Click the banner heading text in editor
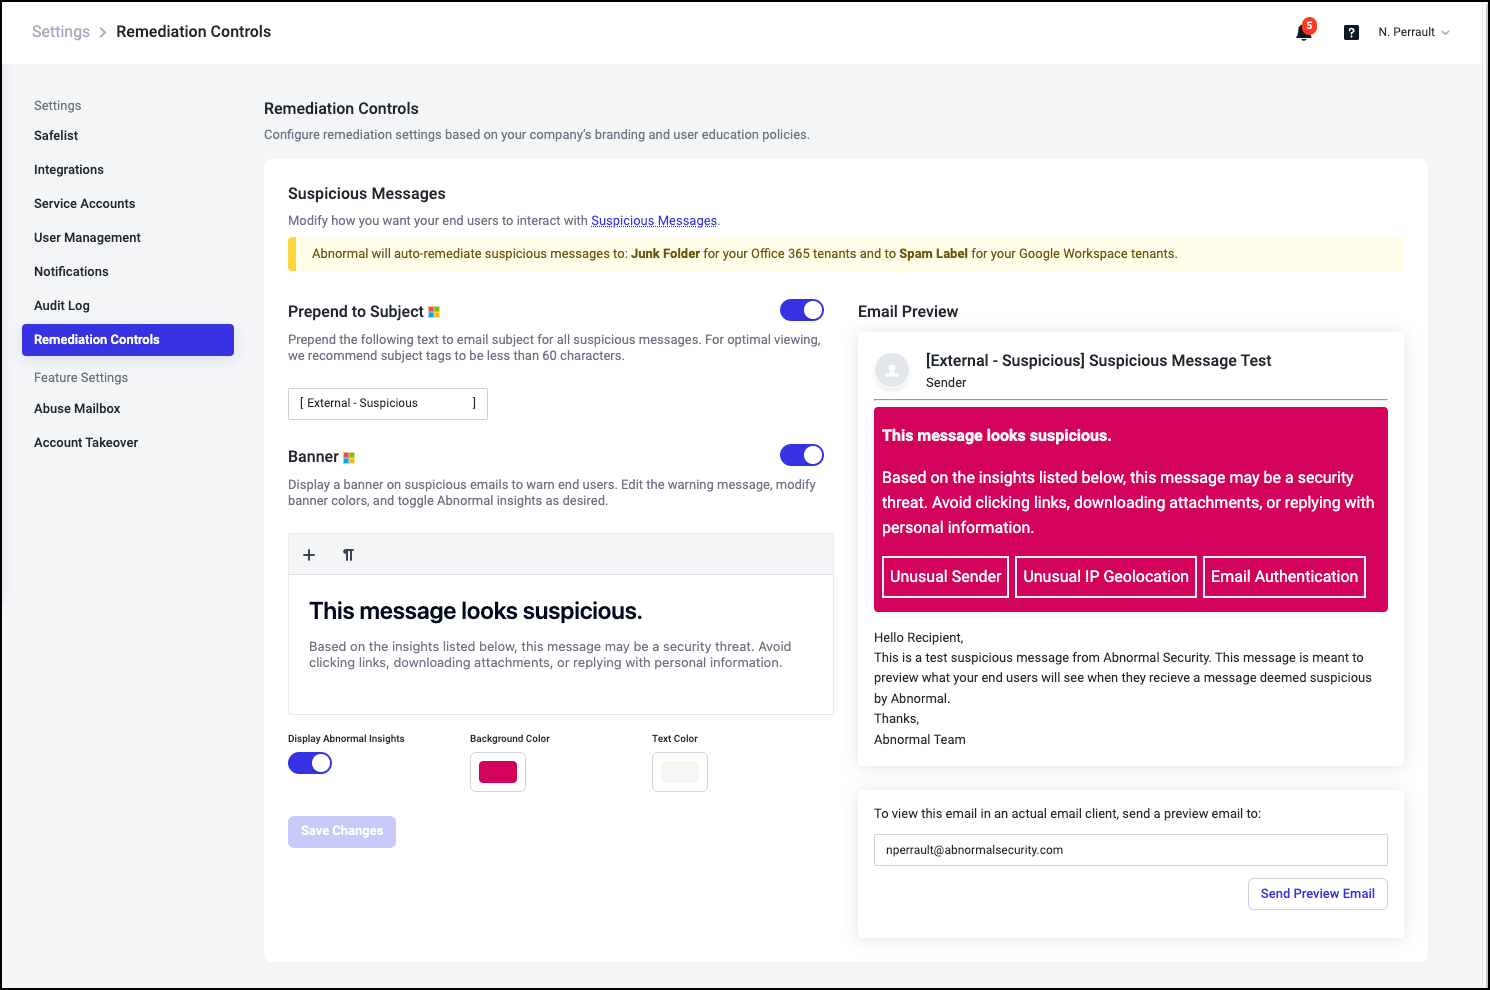The image size is (1490, 990). tap(476, 611)
